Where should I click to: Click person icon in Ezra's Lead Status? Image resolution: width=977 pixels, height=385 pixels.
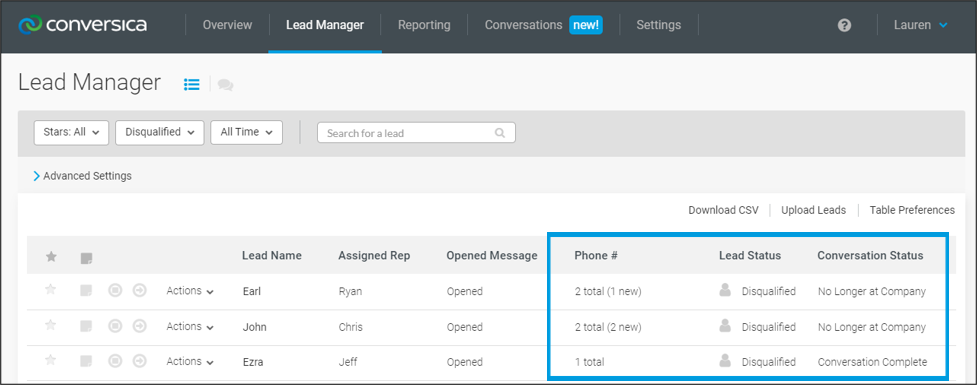(725, 360)
